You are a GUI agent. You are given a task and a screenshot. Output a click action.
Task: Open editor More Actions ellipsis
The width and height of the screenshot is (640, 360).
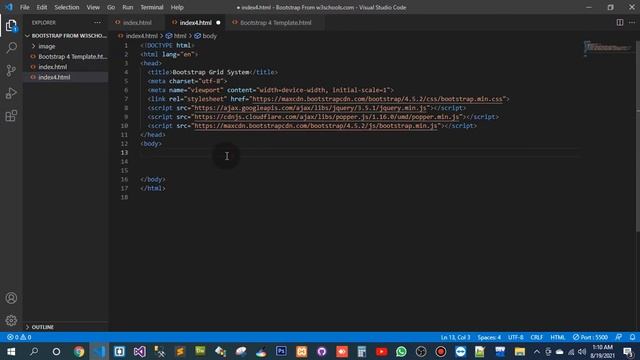point(632,22)
